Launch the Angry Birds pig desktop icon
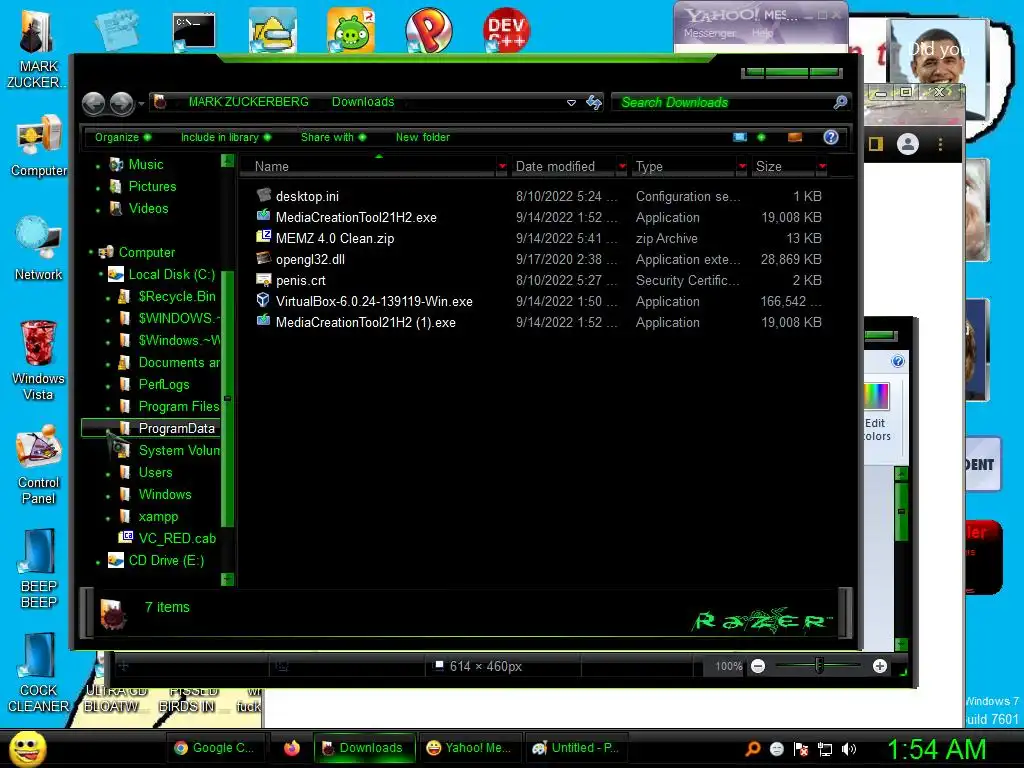This screenshot has width=1024, height=768. click(x=351, y=30)
